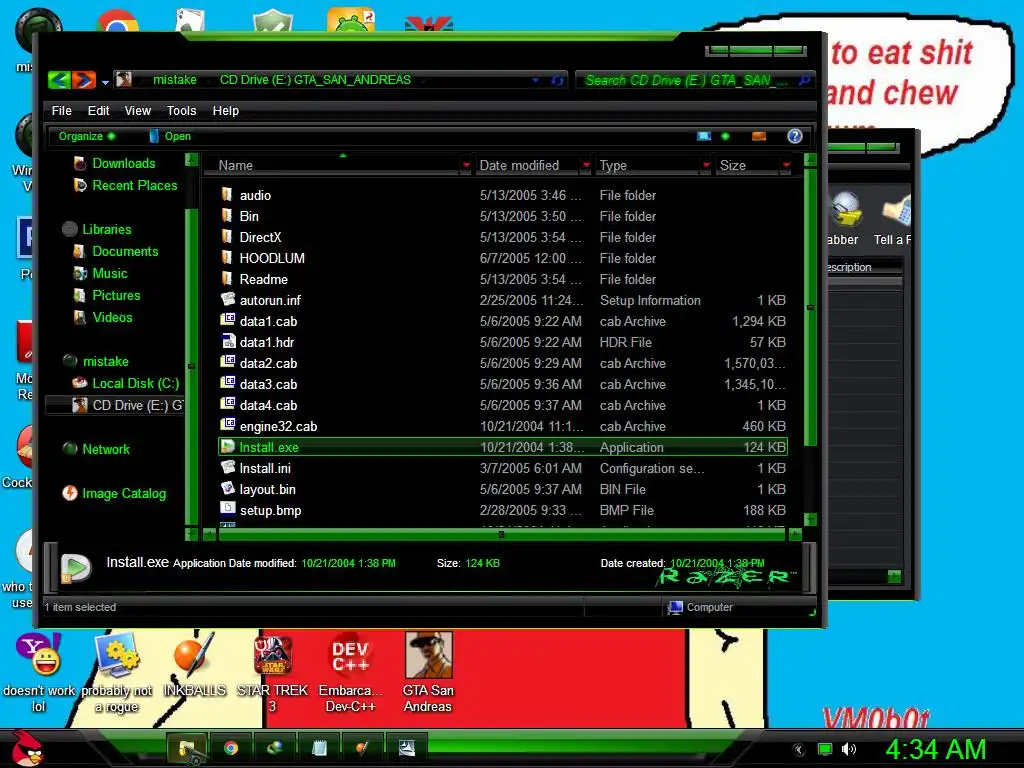Select the data1.cab archive icon
Image resolution: width=1024 pixels, height=768 pixels.
(228, 321)
